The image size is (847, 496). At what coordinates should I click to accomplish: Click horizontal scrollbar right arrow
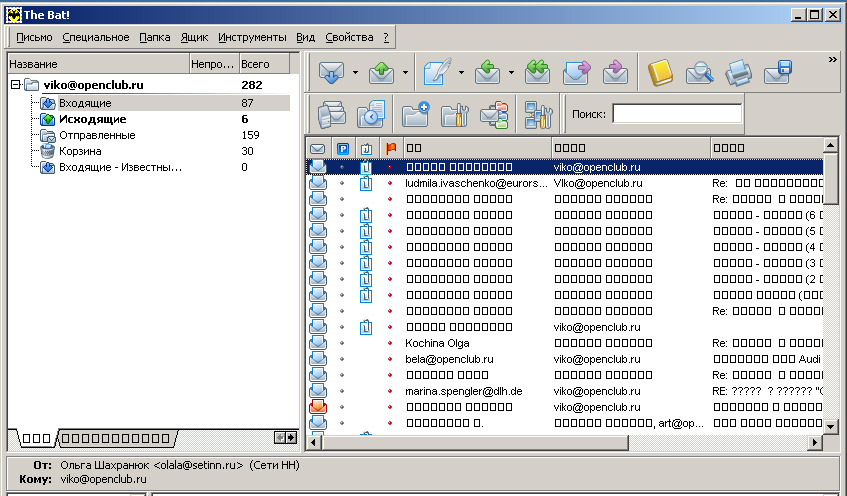(x=816, y=443)
